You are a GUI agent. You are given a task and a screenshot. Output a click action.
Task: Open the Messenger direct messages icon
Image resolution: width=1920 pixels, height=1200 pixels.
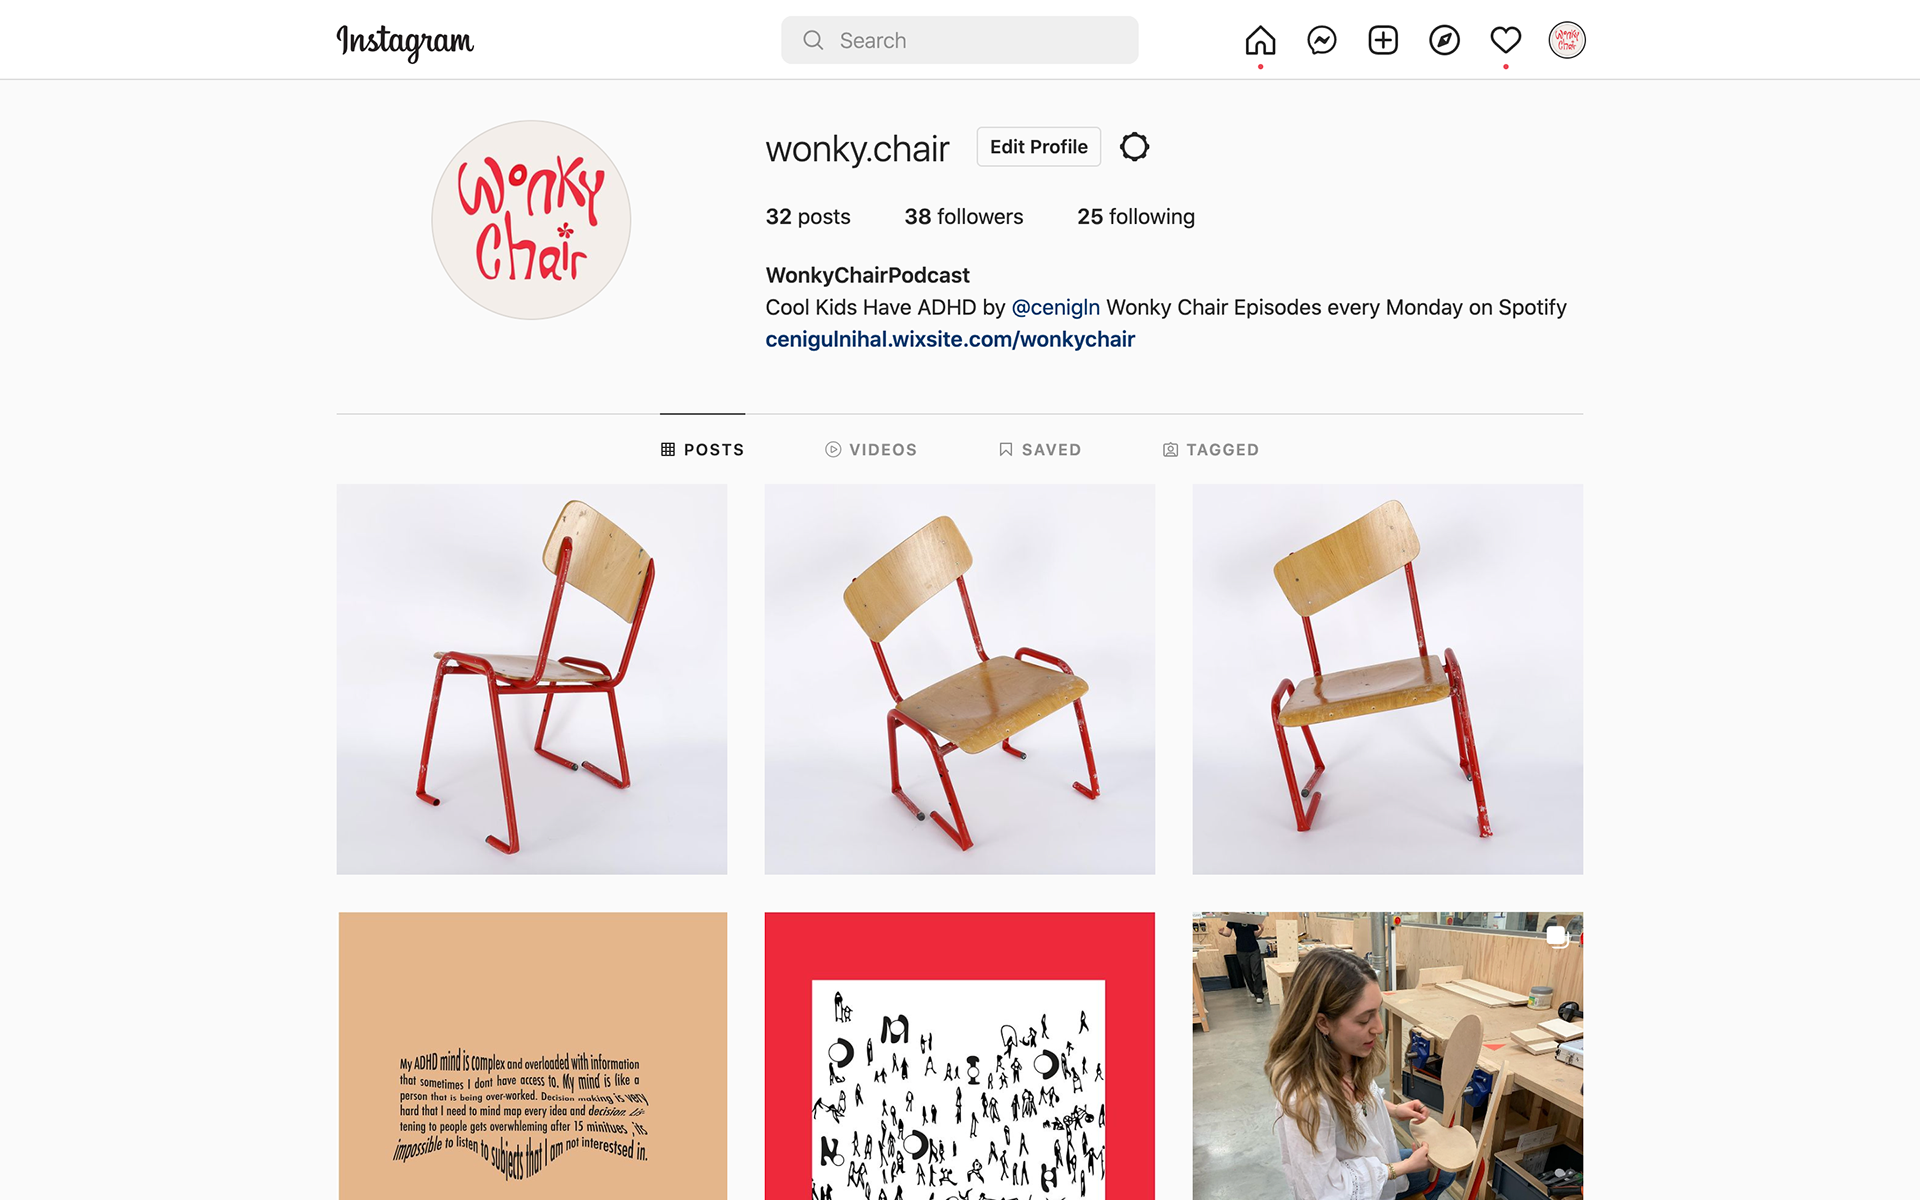tap(1322, 40)
